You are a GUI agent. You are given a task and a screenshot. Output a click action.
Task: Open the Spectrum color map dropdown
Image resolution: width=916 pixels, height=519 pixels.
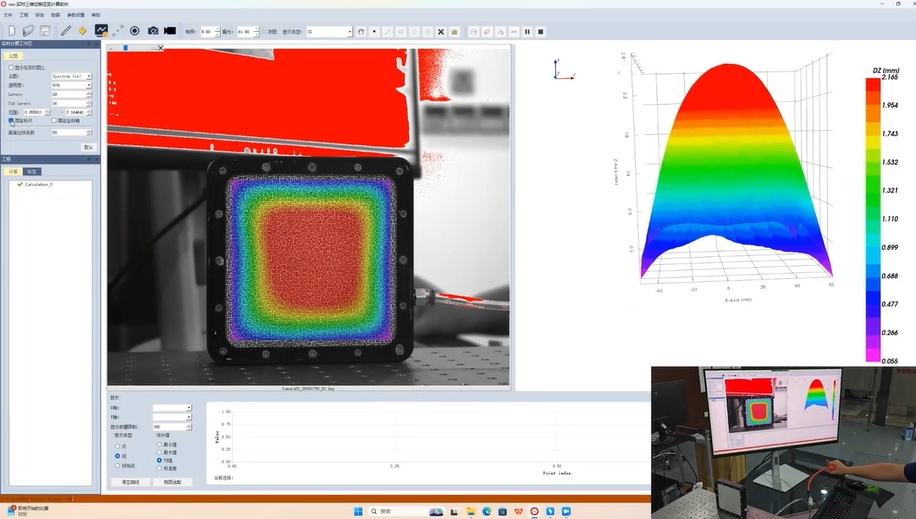[71, 76]
